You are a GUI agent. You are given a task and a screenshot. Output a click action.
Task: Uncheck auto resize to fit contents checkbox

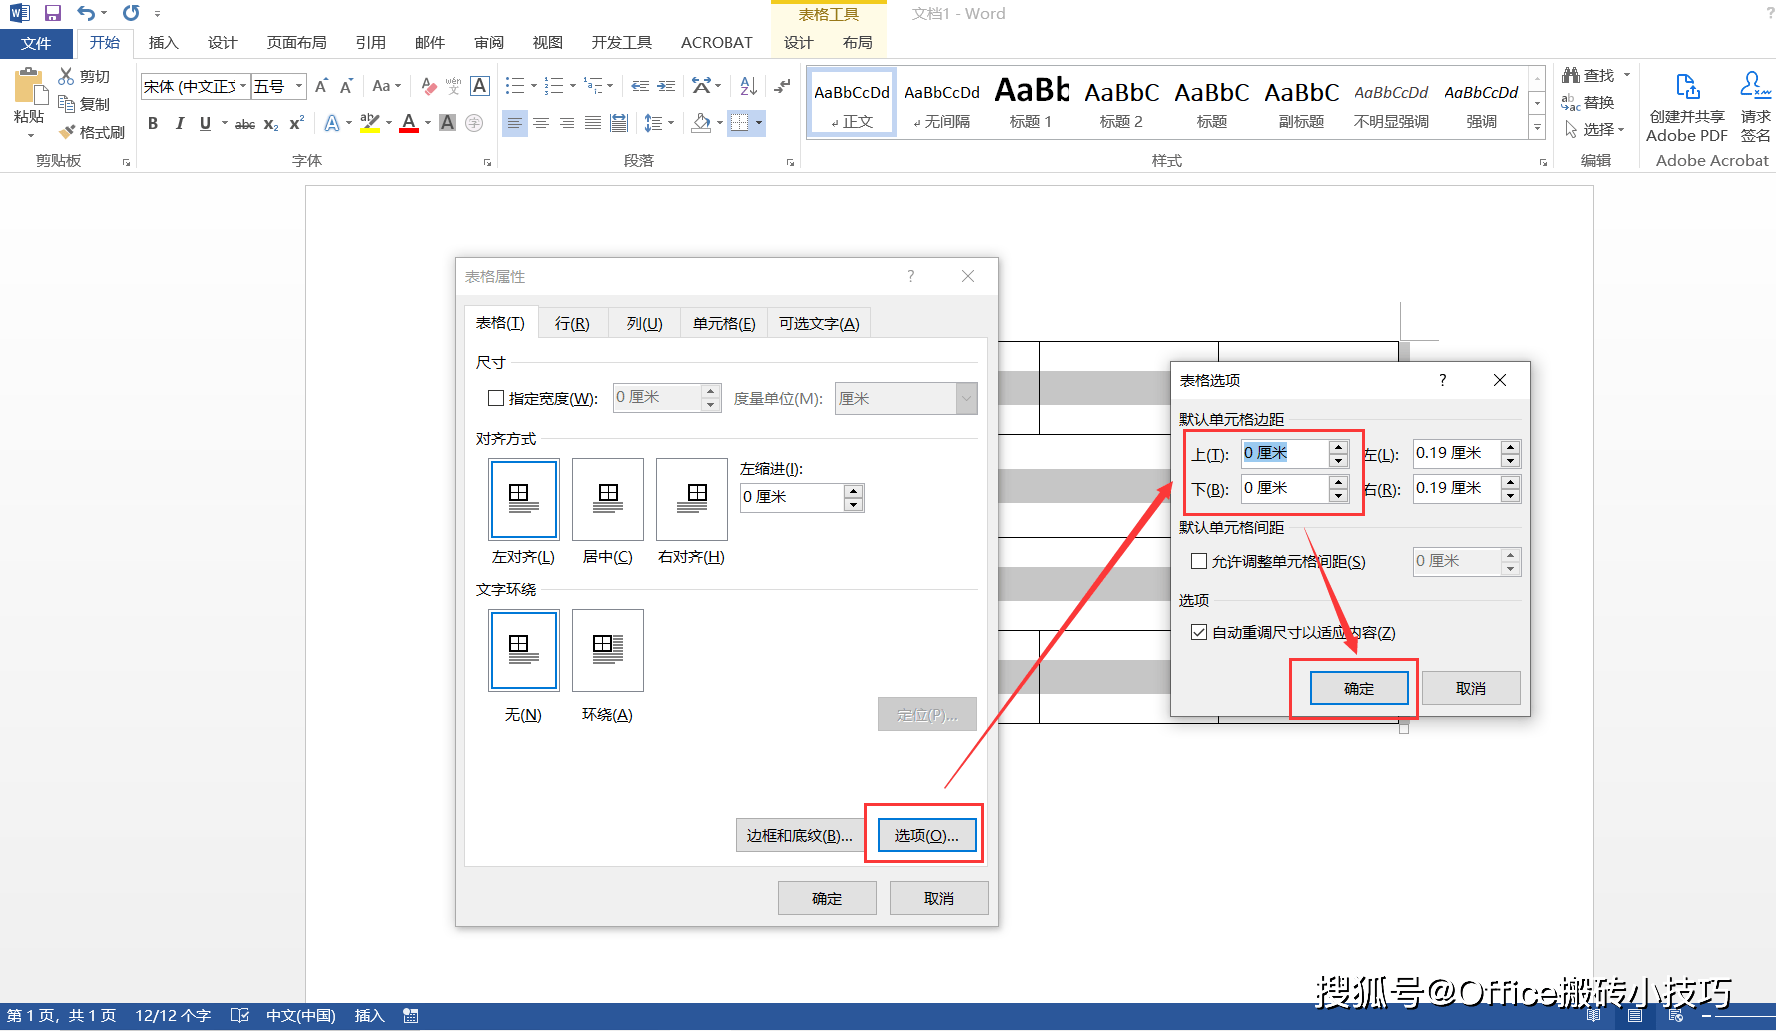[1199, 632]
